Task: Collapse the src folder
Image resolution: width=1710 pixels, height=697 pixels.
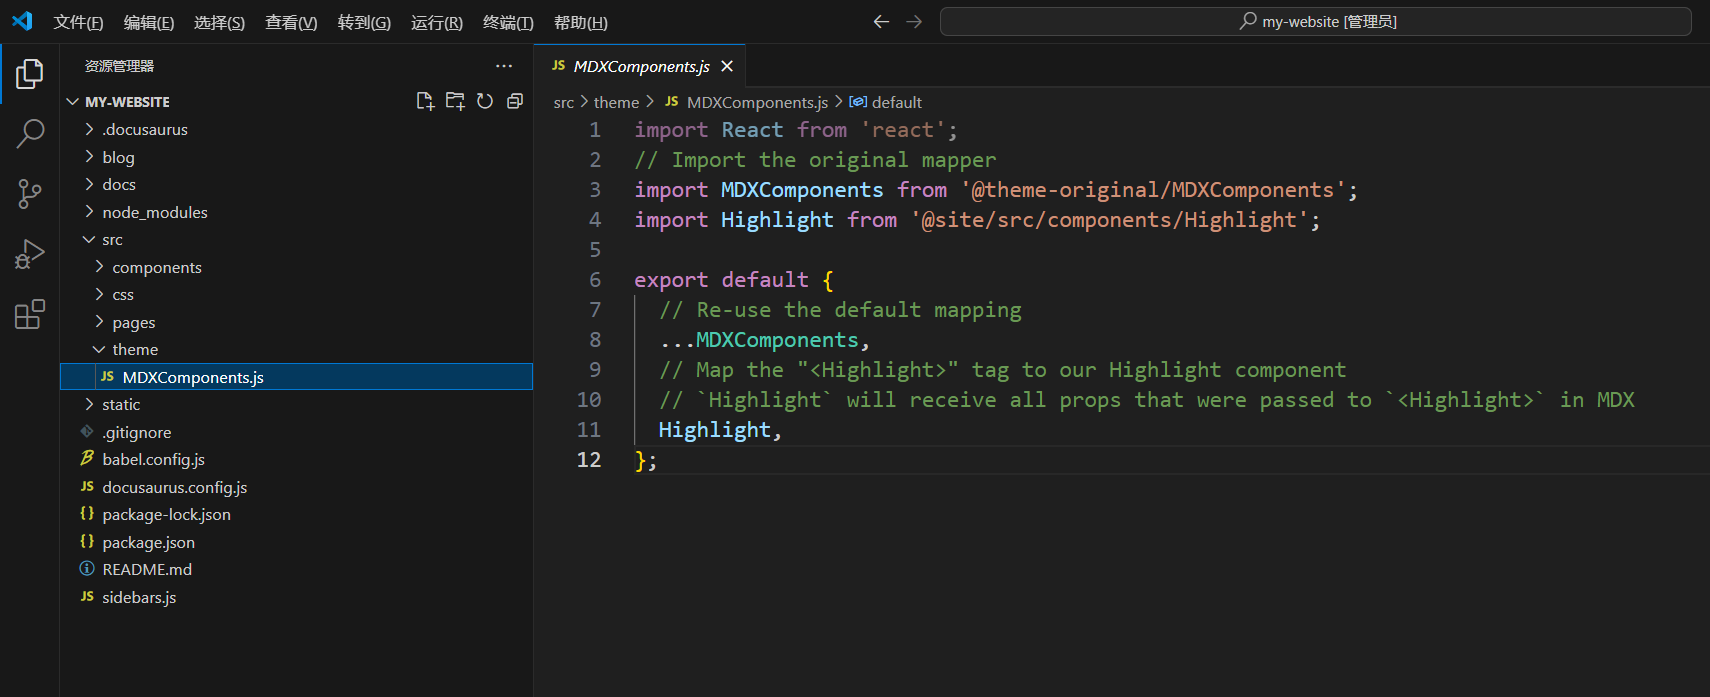Action: [x=89, y=240]
